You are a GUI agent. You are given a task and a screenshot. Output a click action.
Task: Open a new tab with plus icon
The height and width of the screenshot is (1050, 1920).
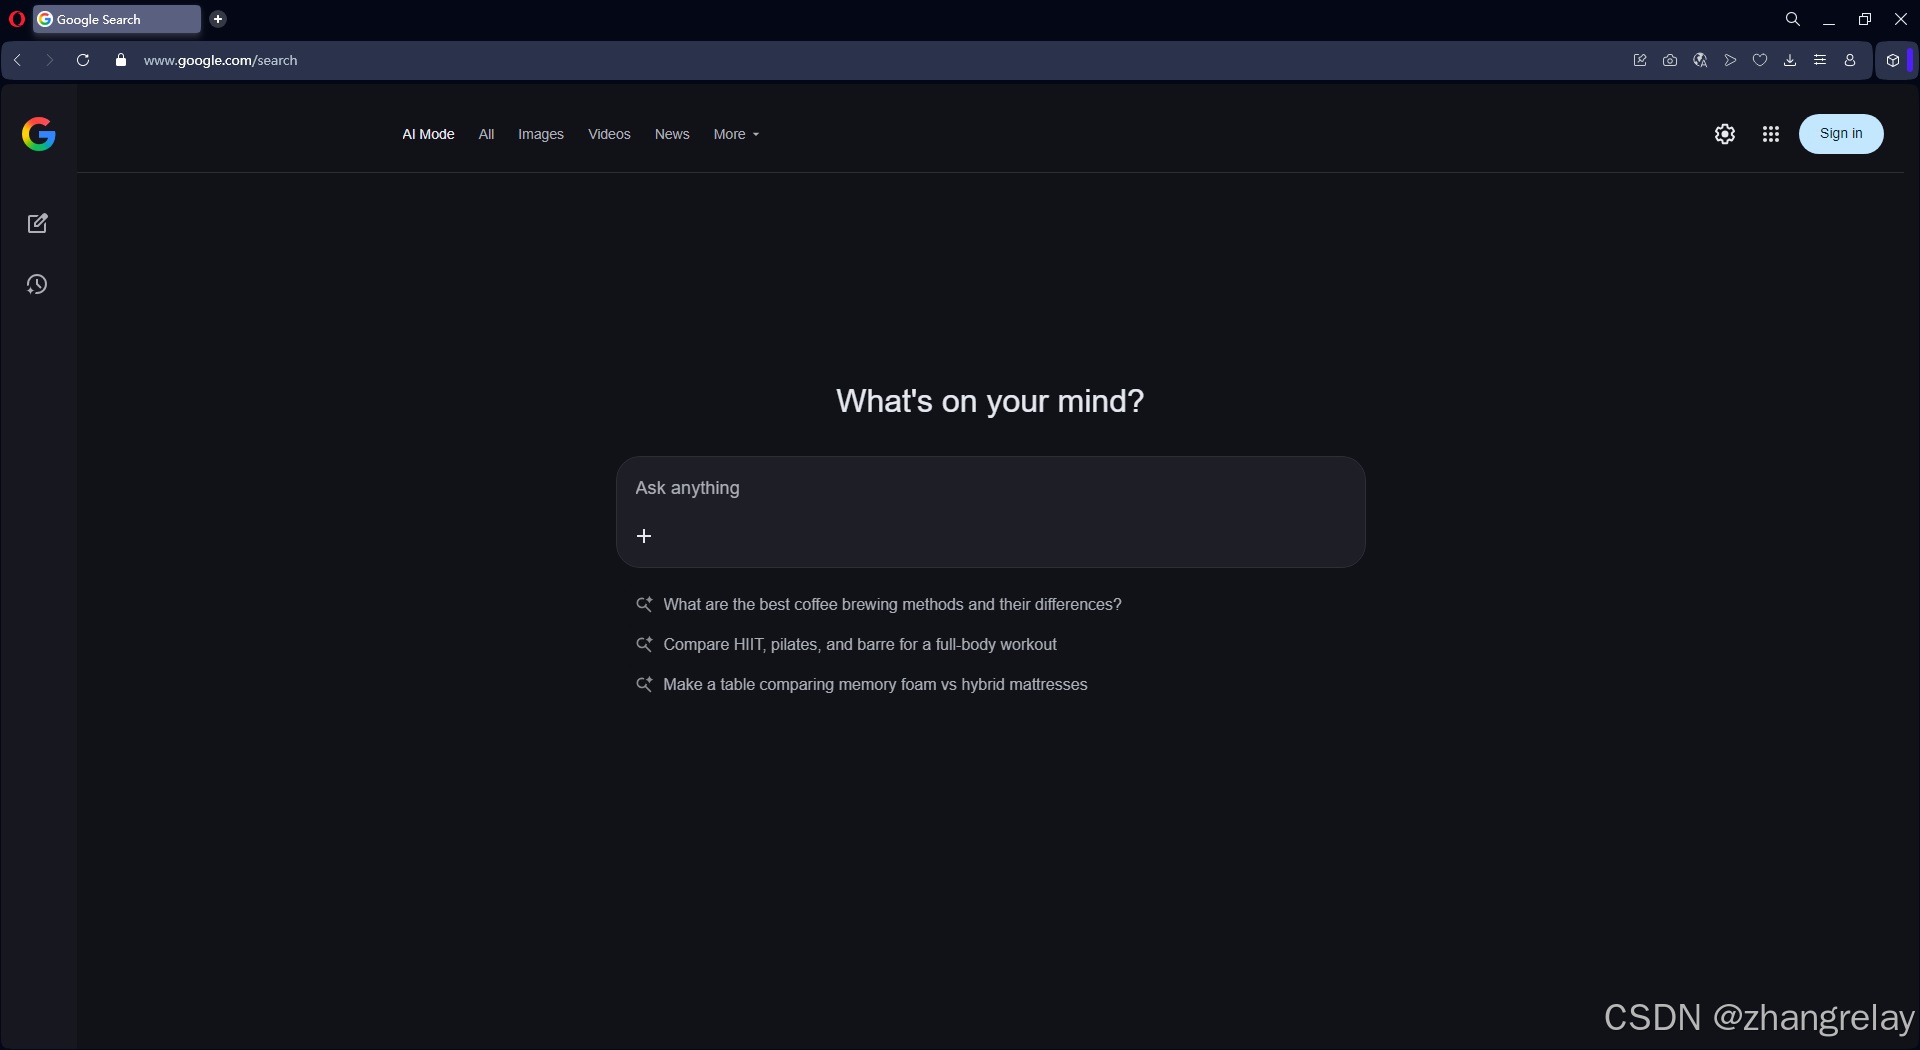click(218, 19)
